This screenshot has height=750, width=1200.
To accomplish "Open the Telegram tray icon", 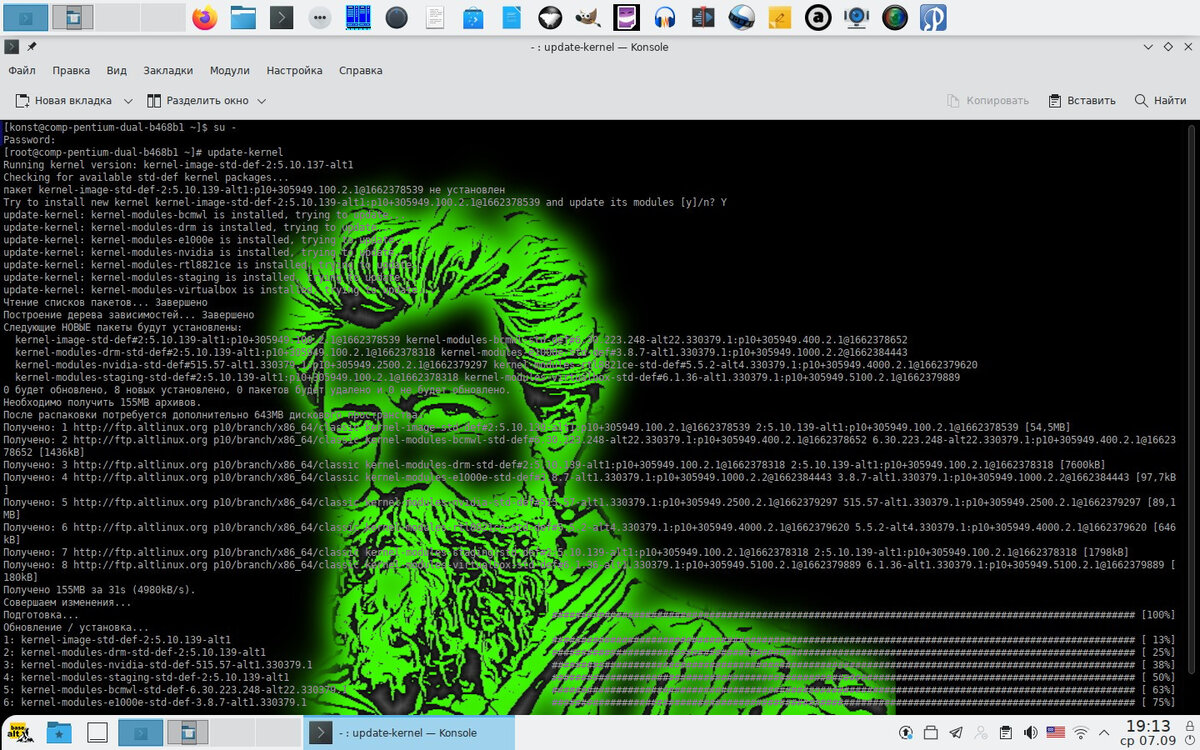I will (x=956, y=733).
